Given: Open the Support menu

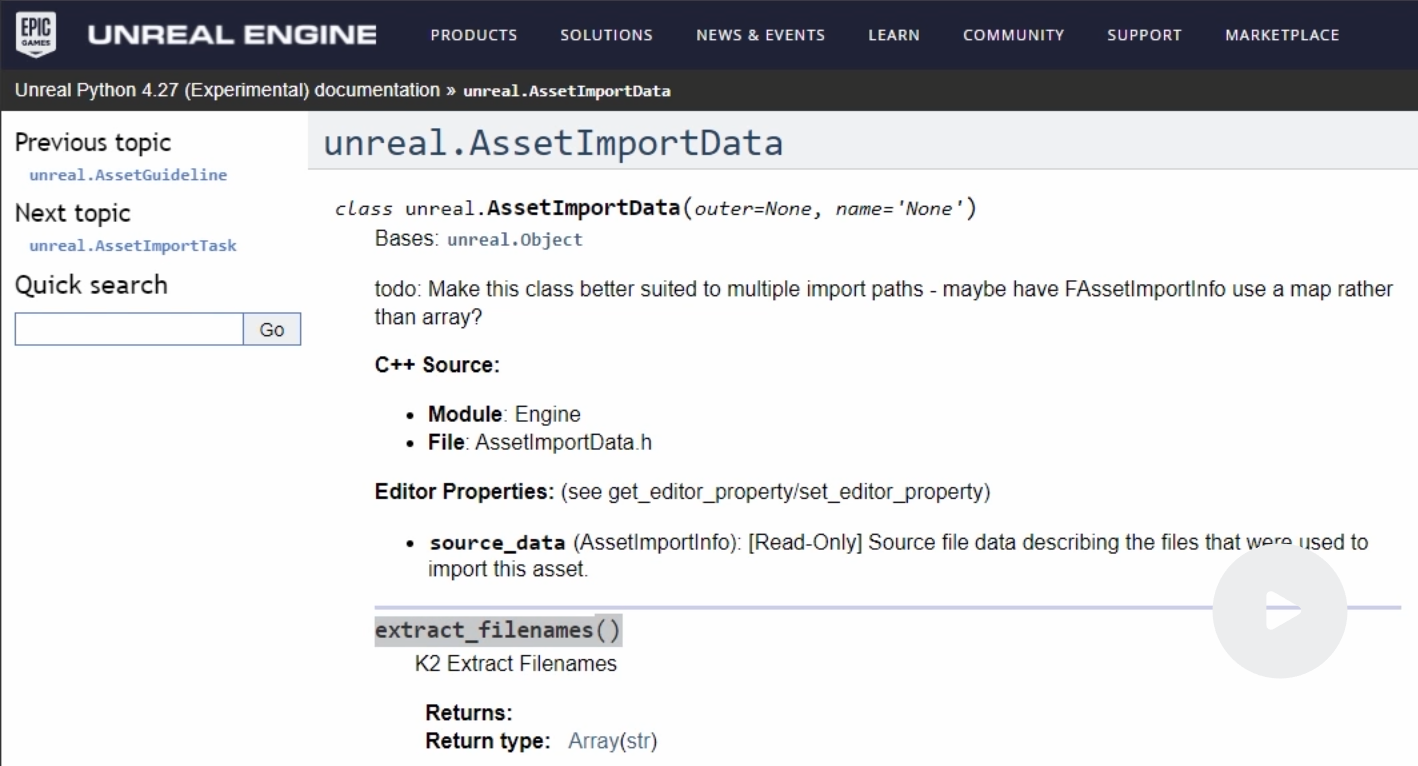Looking at the screenshot, I should click(1144, 35).
